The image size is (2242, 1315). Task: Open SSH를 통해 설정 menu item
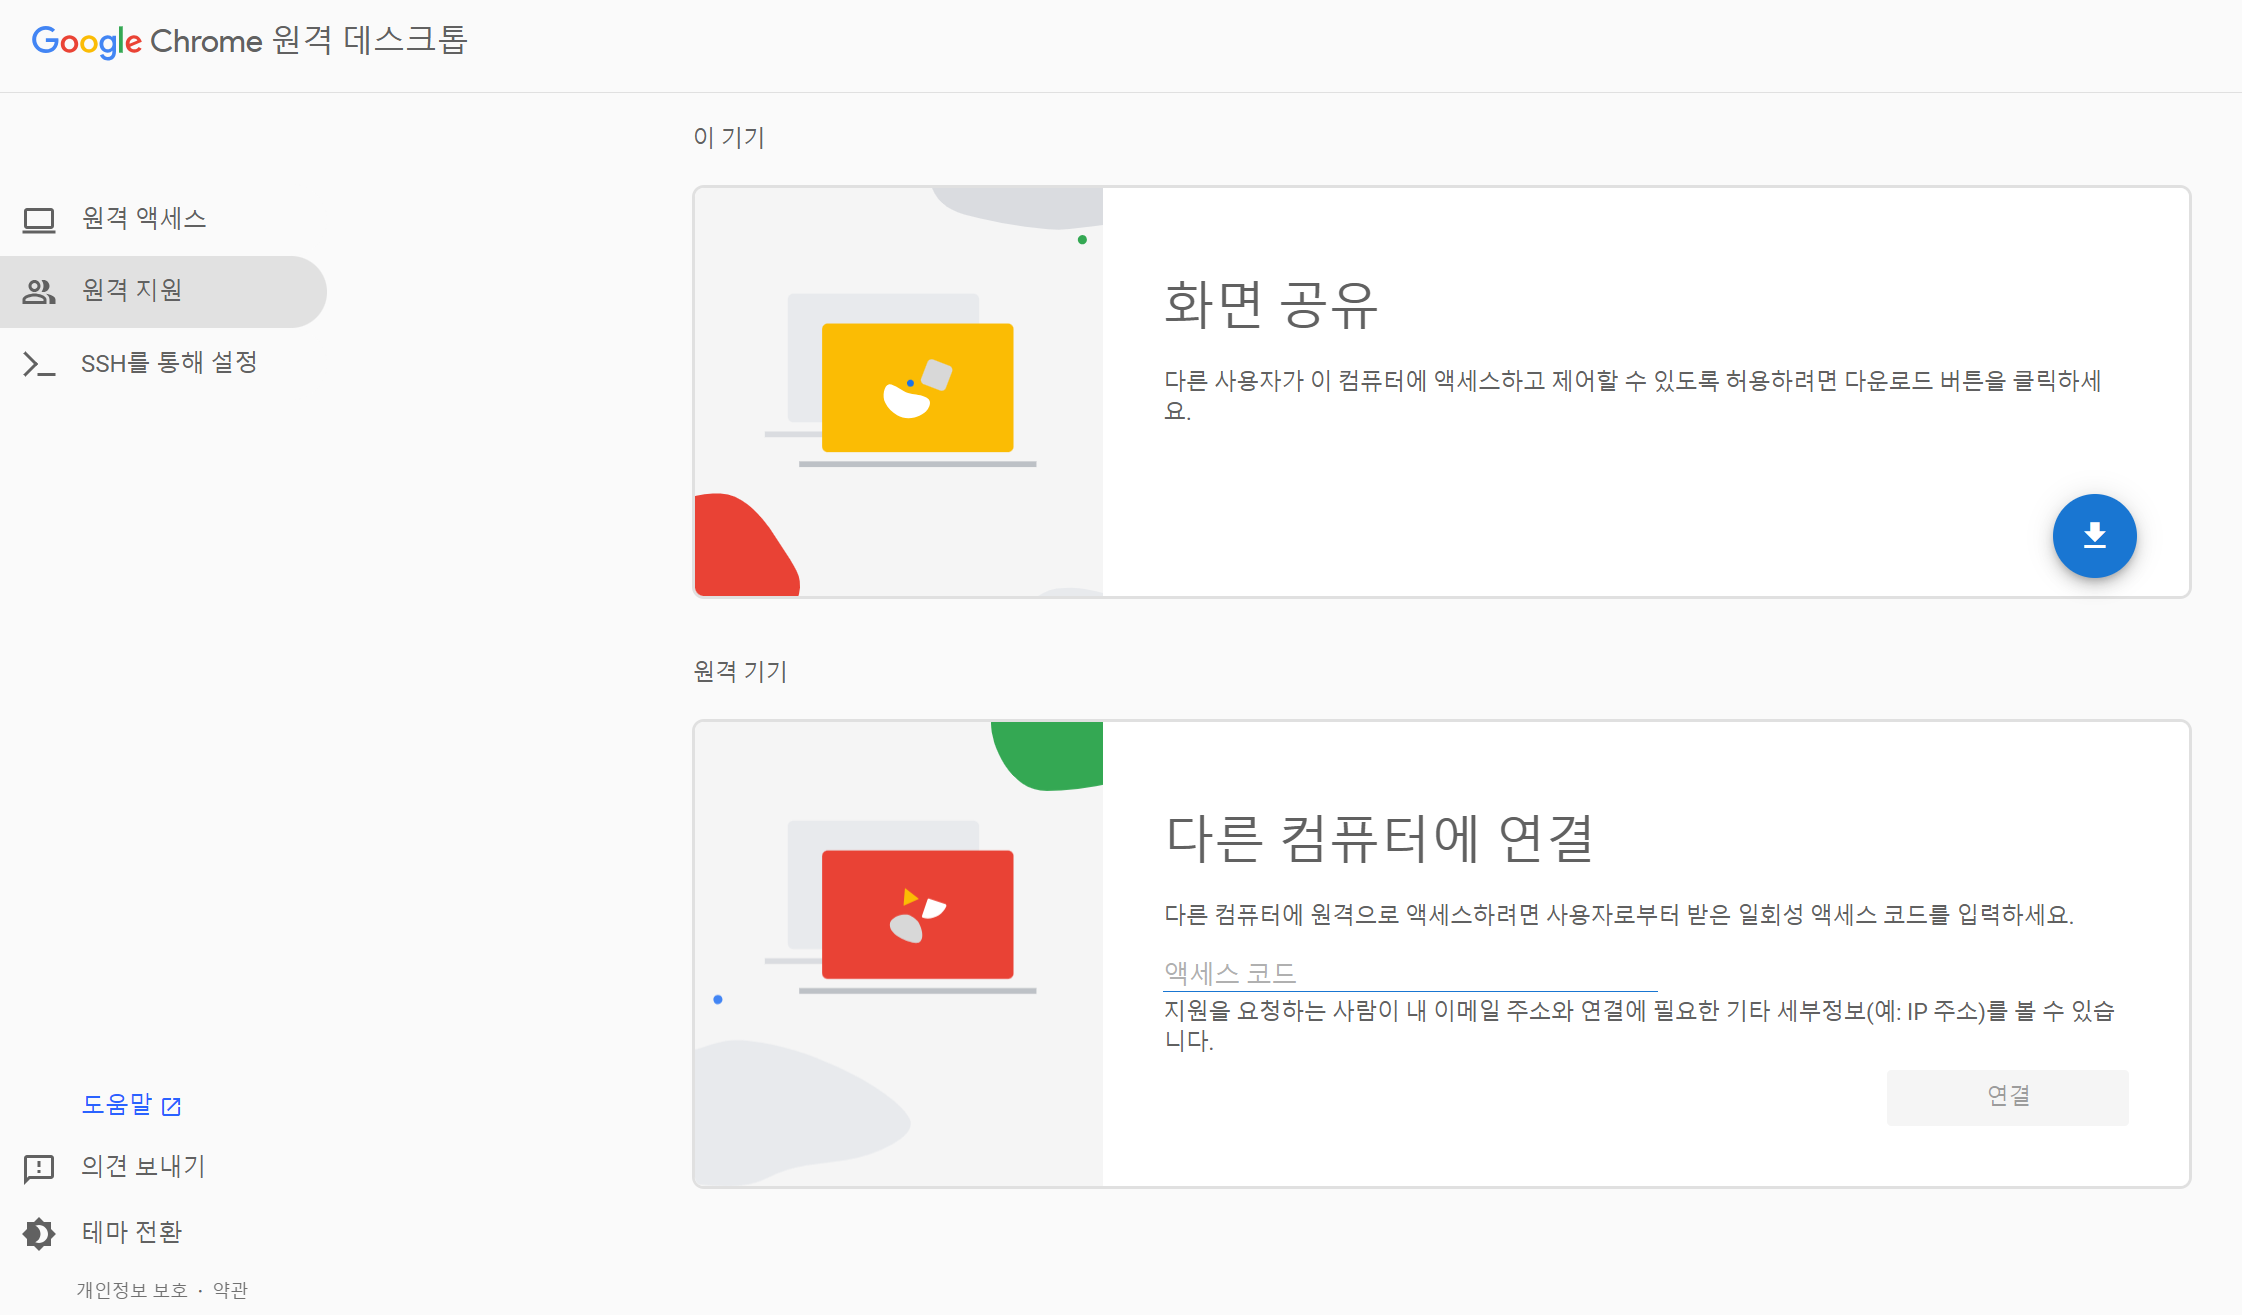coord(169,363)
